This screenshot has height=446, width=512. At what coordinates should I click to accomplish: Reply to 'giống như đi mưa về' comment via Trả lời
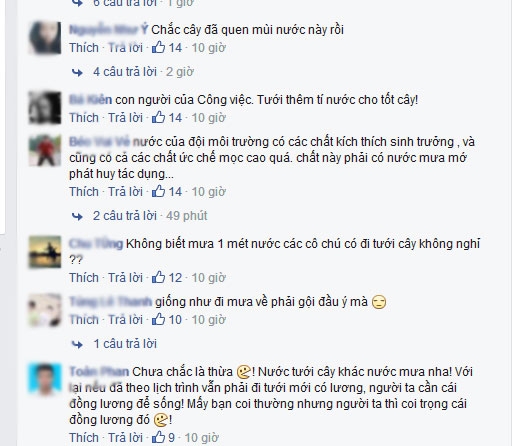pyautogui.click(x=125, y=319)
